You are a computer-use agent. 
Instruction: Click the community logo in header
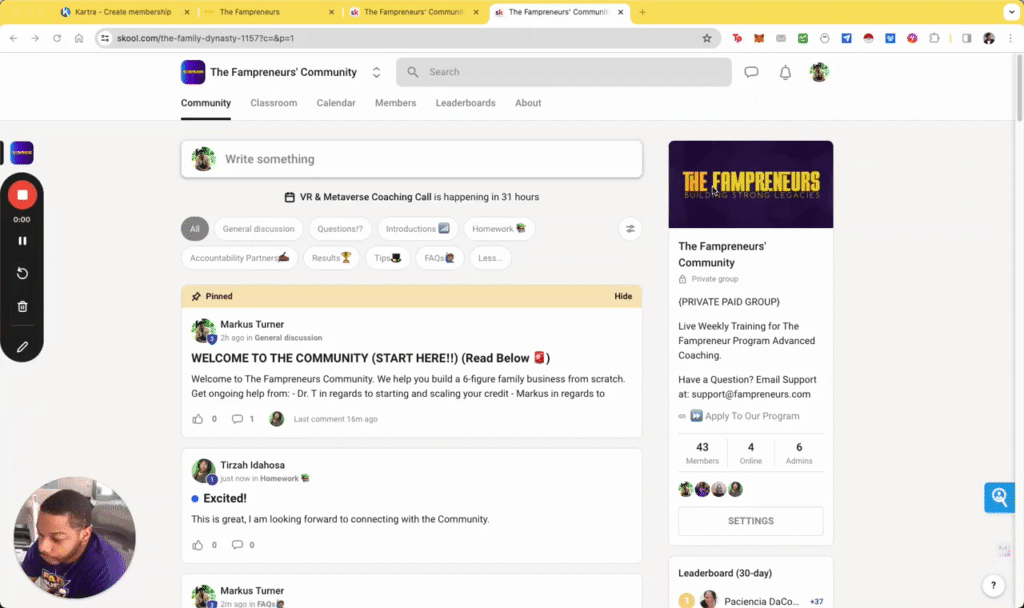[193, 72]
